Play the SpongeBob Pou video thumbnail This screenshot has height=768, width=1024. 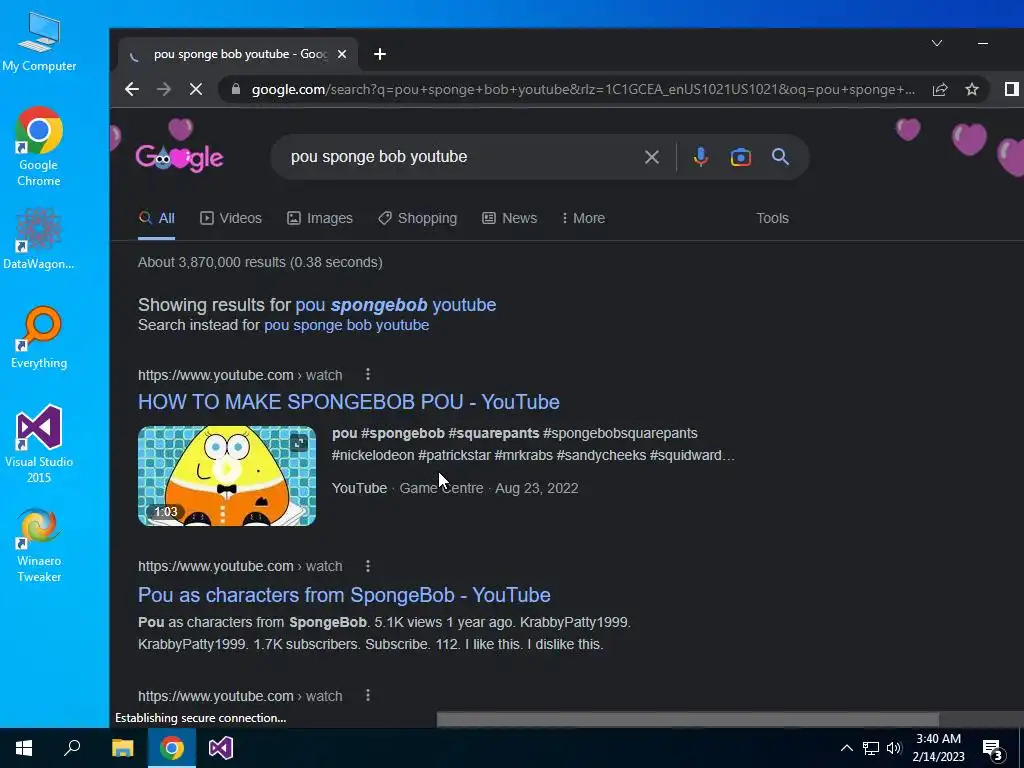227,475
